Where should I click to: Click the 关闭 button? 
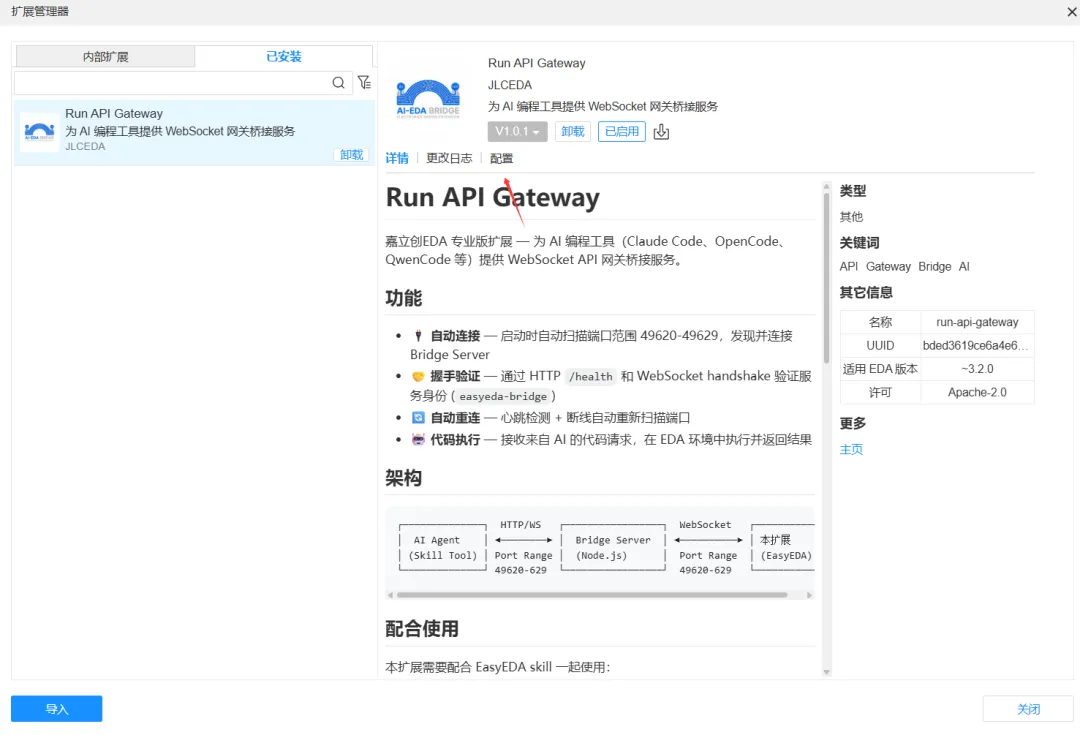1028,709
